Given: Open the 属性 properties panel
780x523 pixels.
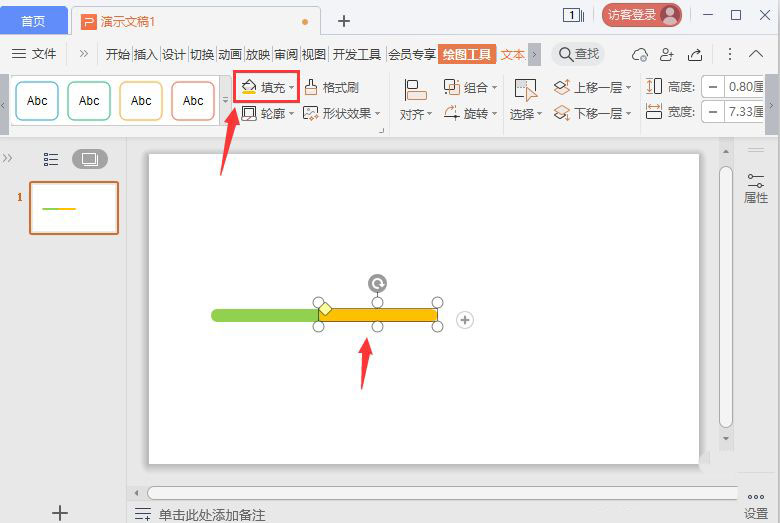Looking at the screenshot, I should 756,187.
